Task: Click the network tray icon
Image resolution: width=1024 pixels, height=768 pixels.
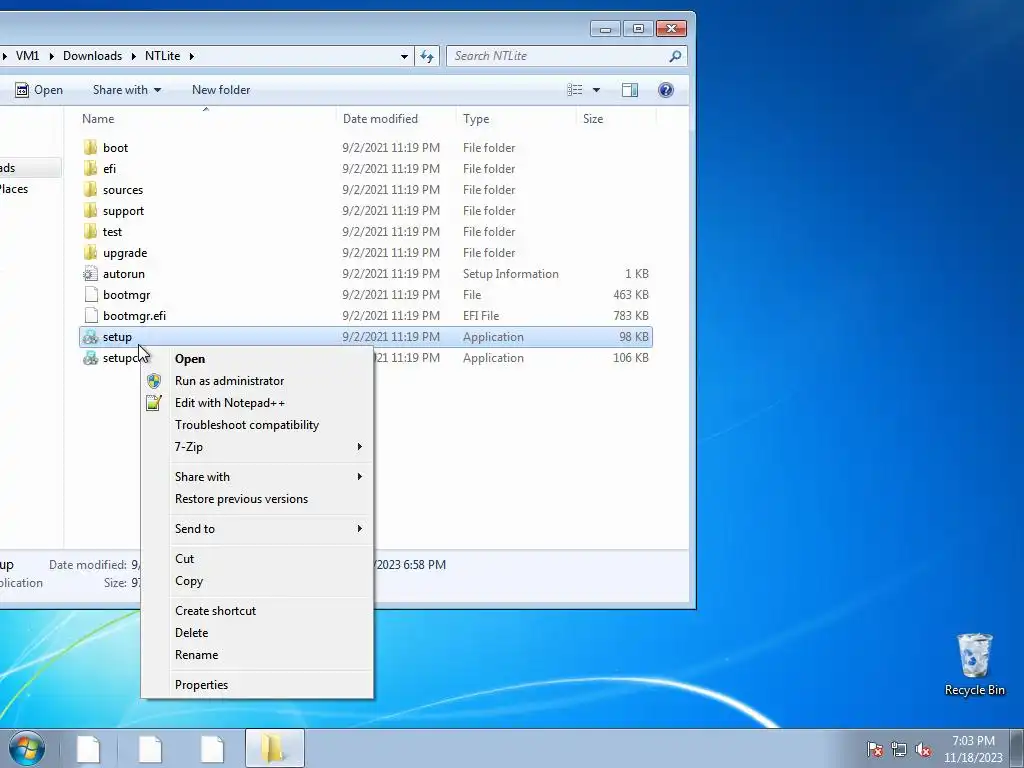Action: tap(899, 749)
